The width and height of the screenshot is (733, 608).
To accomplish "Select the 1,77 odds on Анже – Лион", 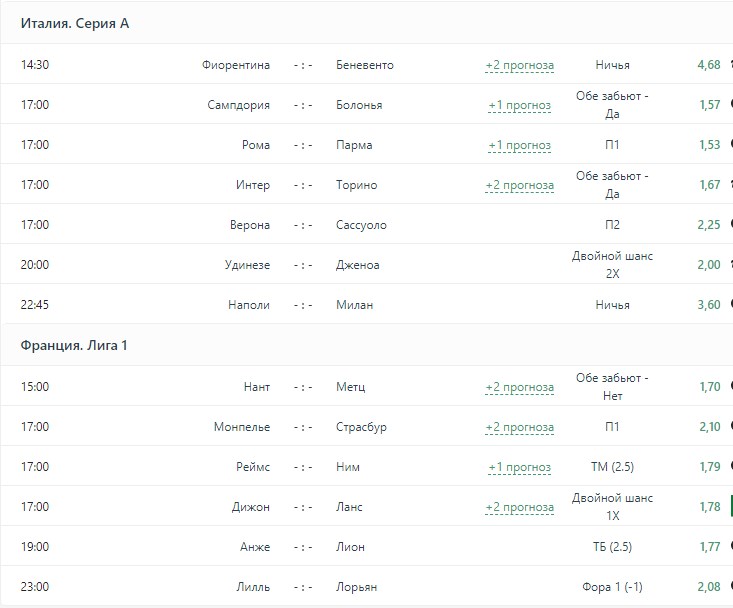I will coord(709,547).
